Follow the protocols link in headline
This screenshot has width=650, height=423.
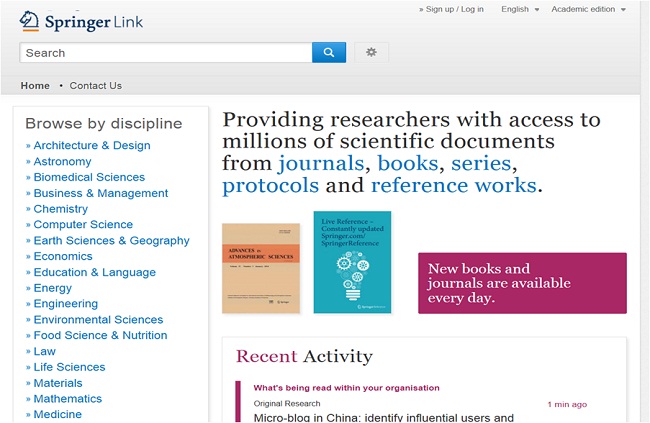point(271,186)
